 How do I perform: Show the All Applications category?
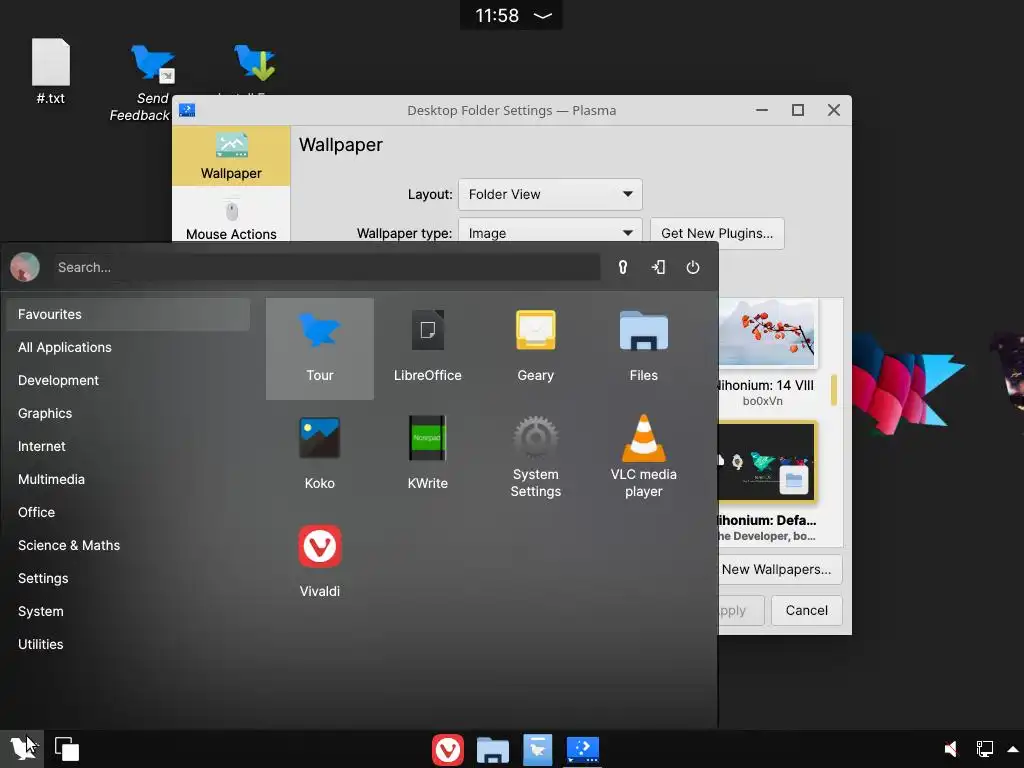[x=128, y=347]
